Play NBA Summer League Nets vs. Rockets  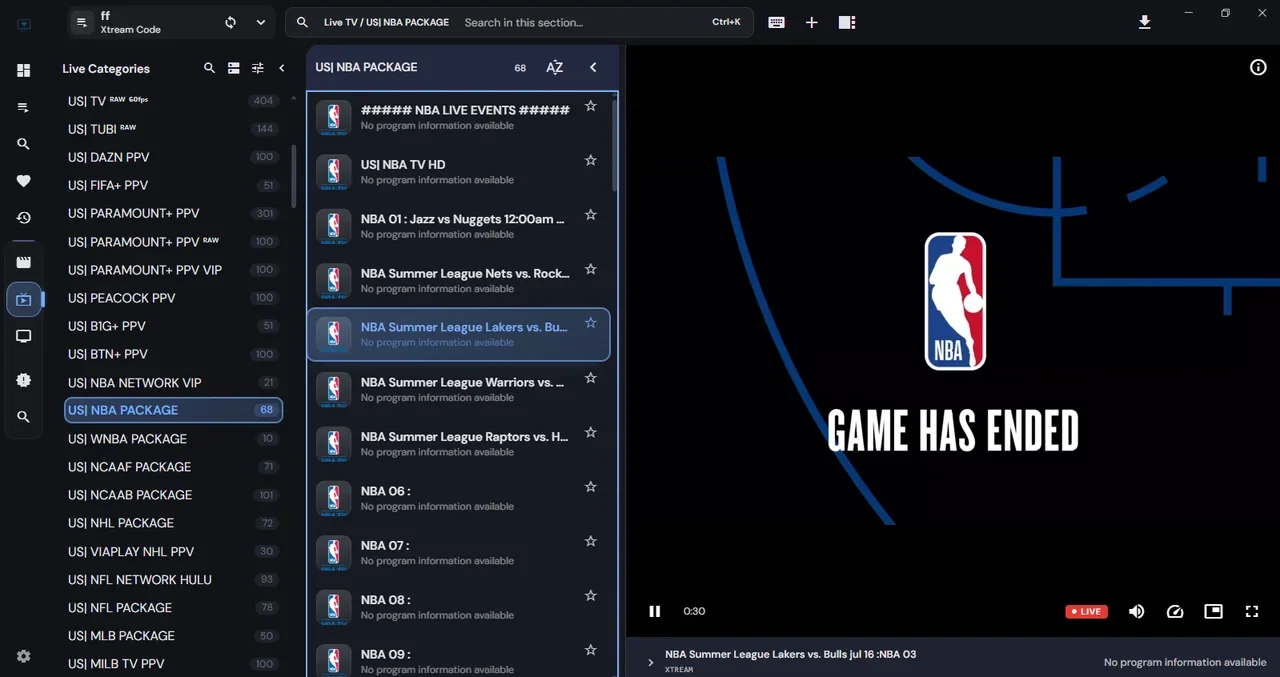click(x=458, y=280)
